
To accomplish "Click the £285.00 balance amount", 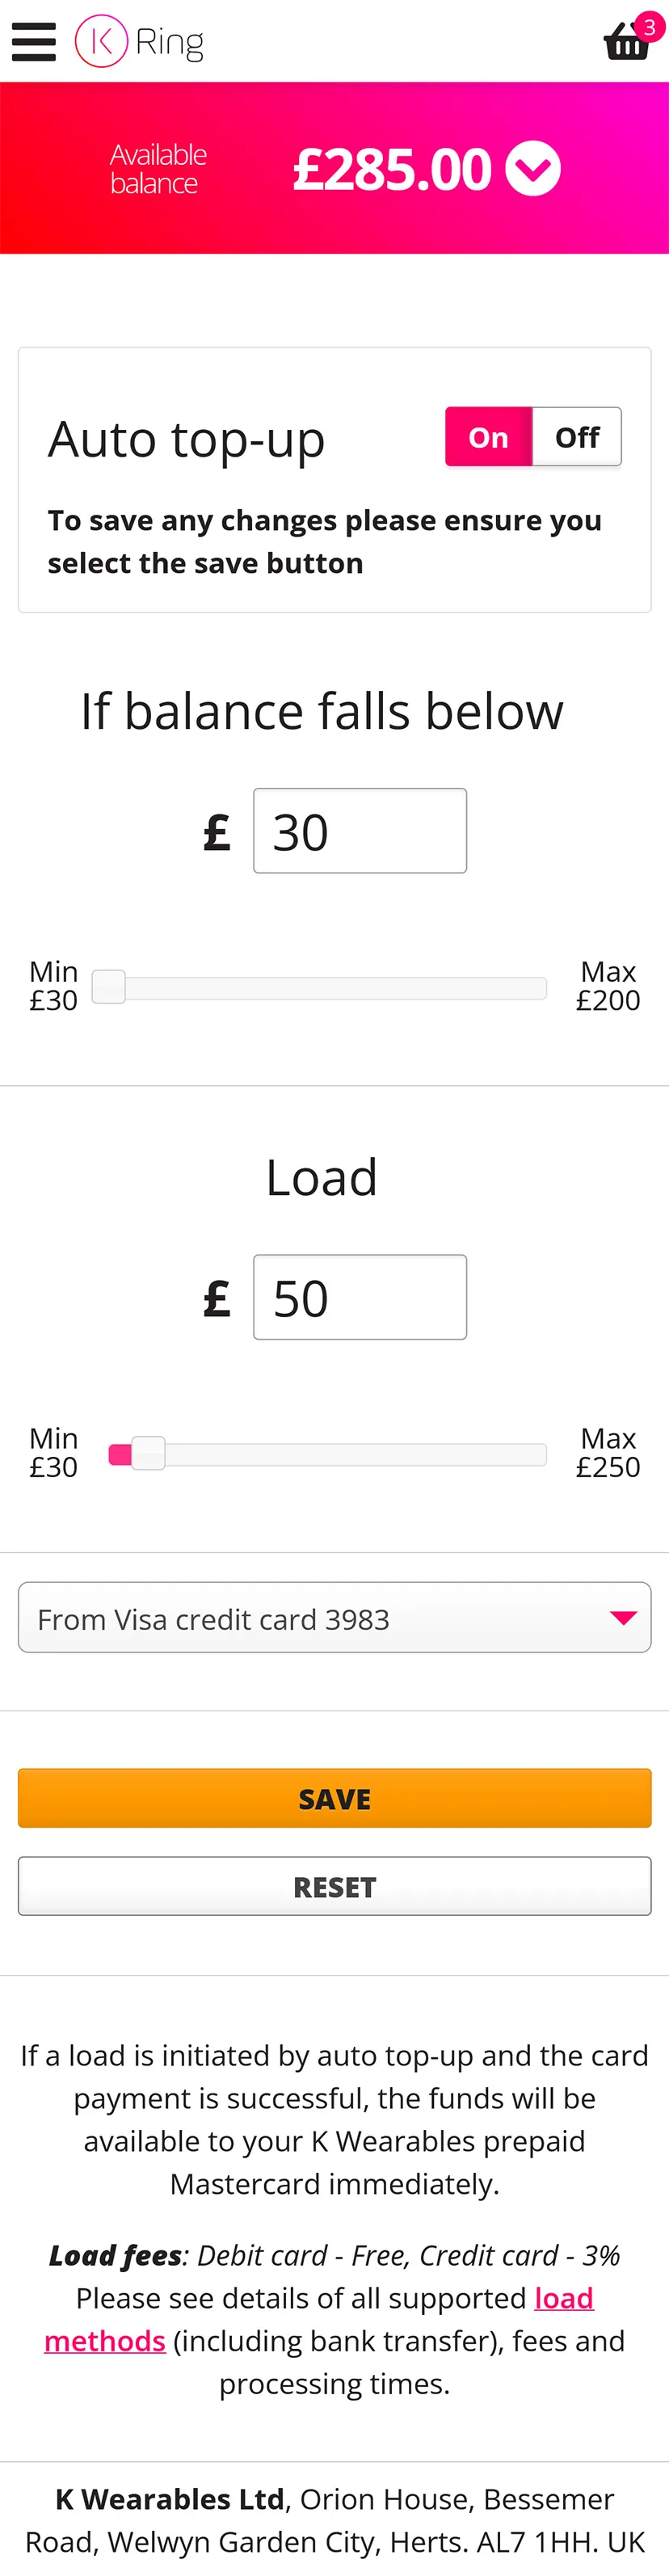I will point(392,169).
